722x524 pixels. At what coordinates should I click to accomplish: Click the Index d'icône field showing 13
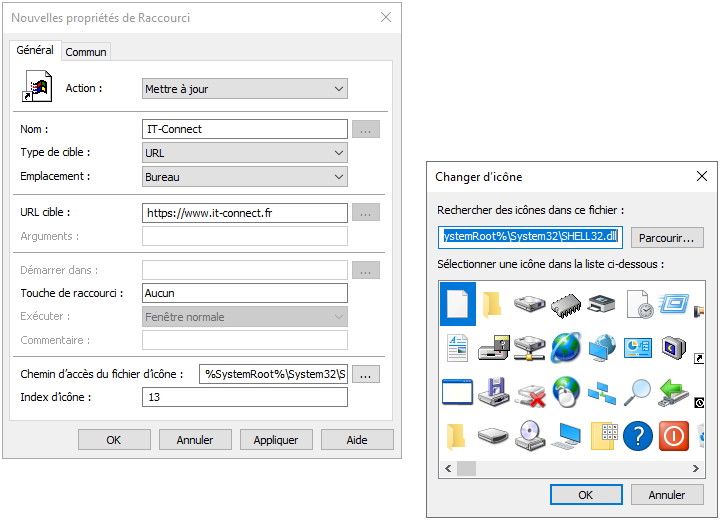[245, 397]
